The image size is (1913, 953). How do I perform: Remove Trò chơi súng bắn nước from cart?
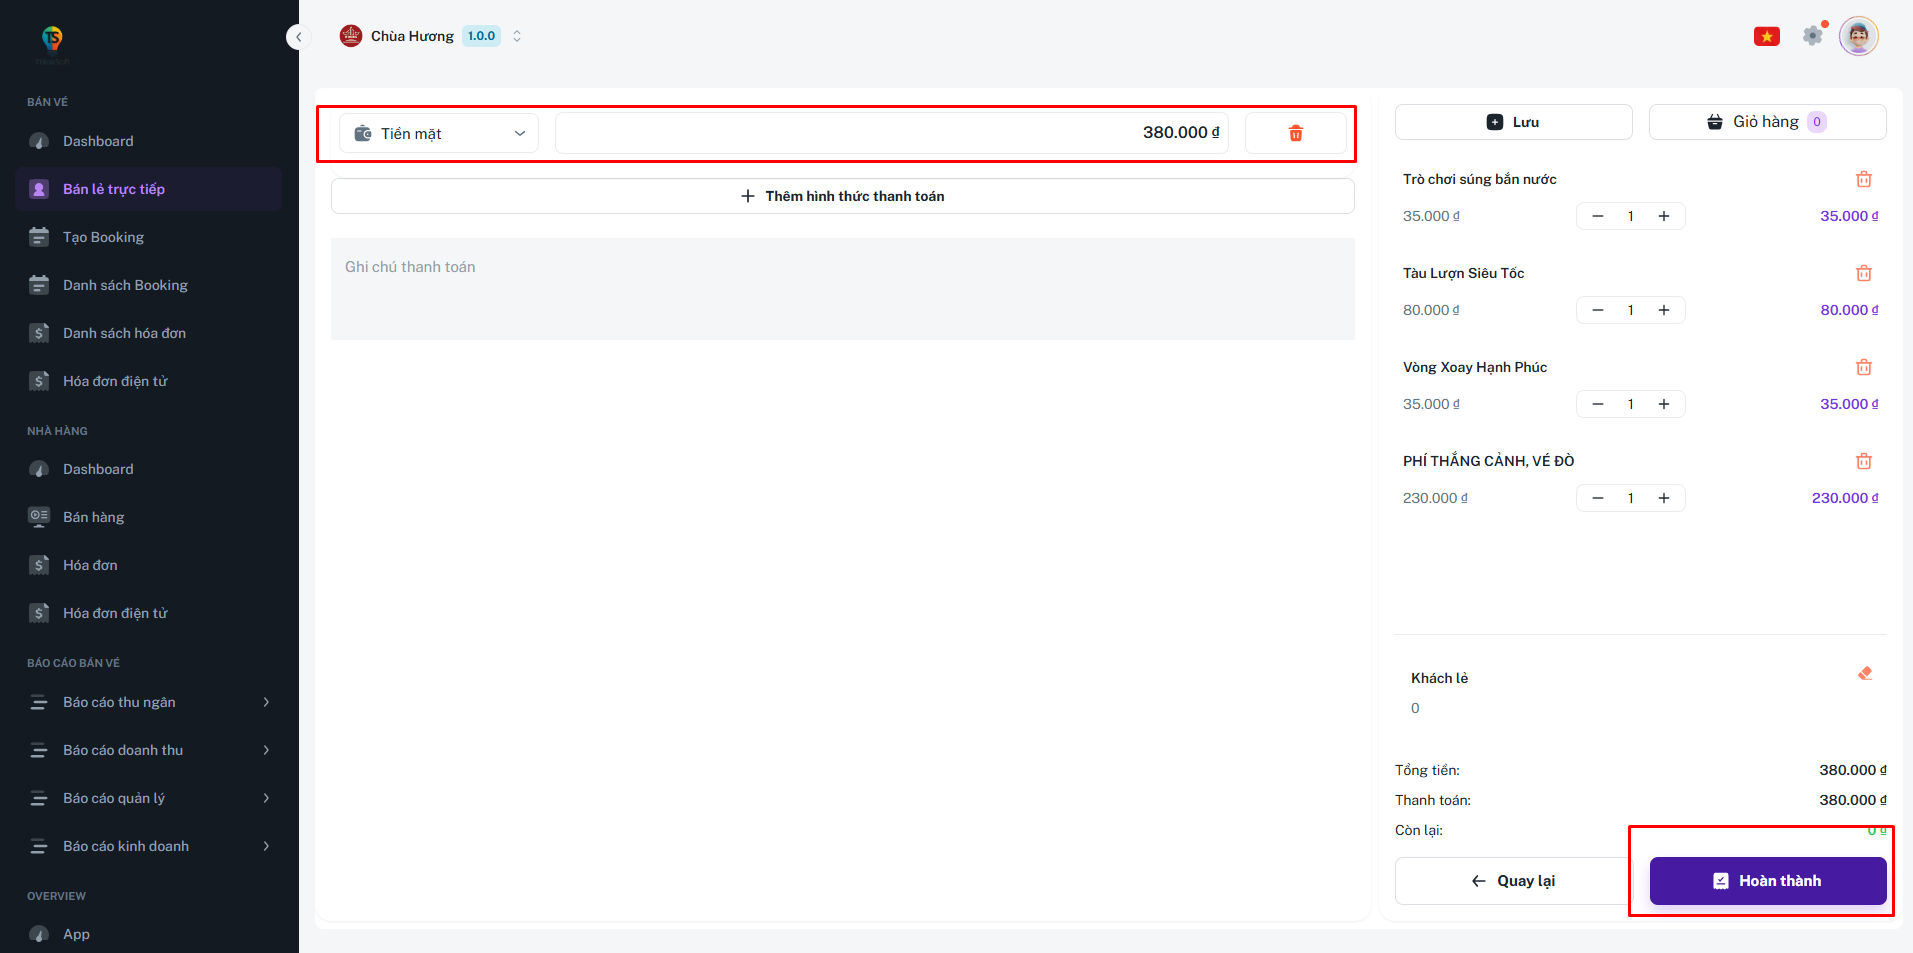coord(1863,180)
